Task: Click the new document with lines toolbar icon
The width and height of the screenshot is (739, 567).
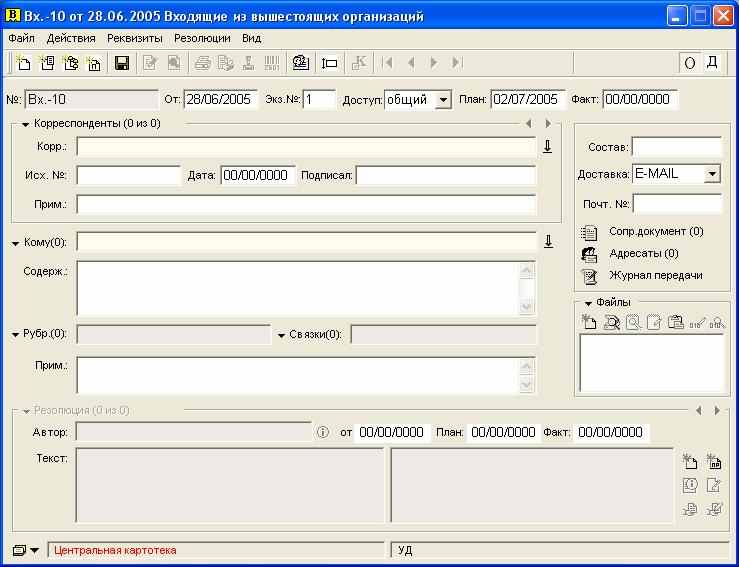Action: [x=47, y=63]
